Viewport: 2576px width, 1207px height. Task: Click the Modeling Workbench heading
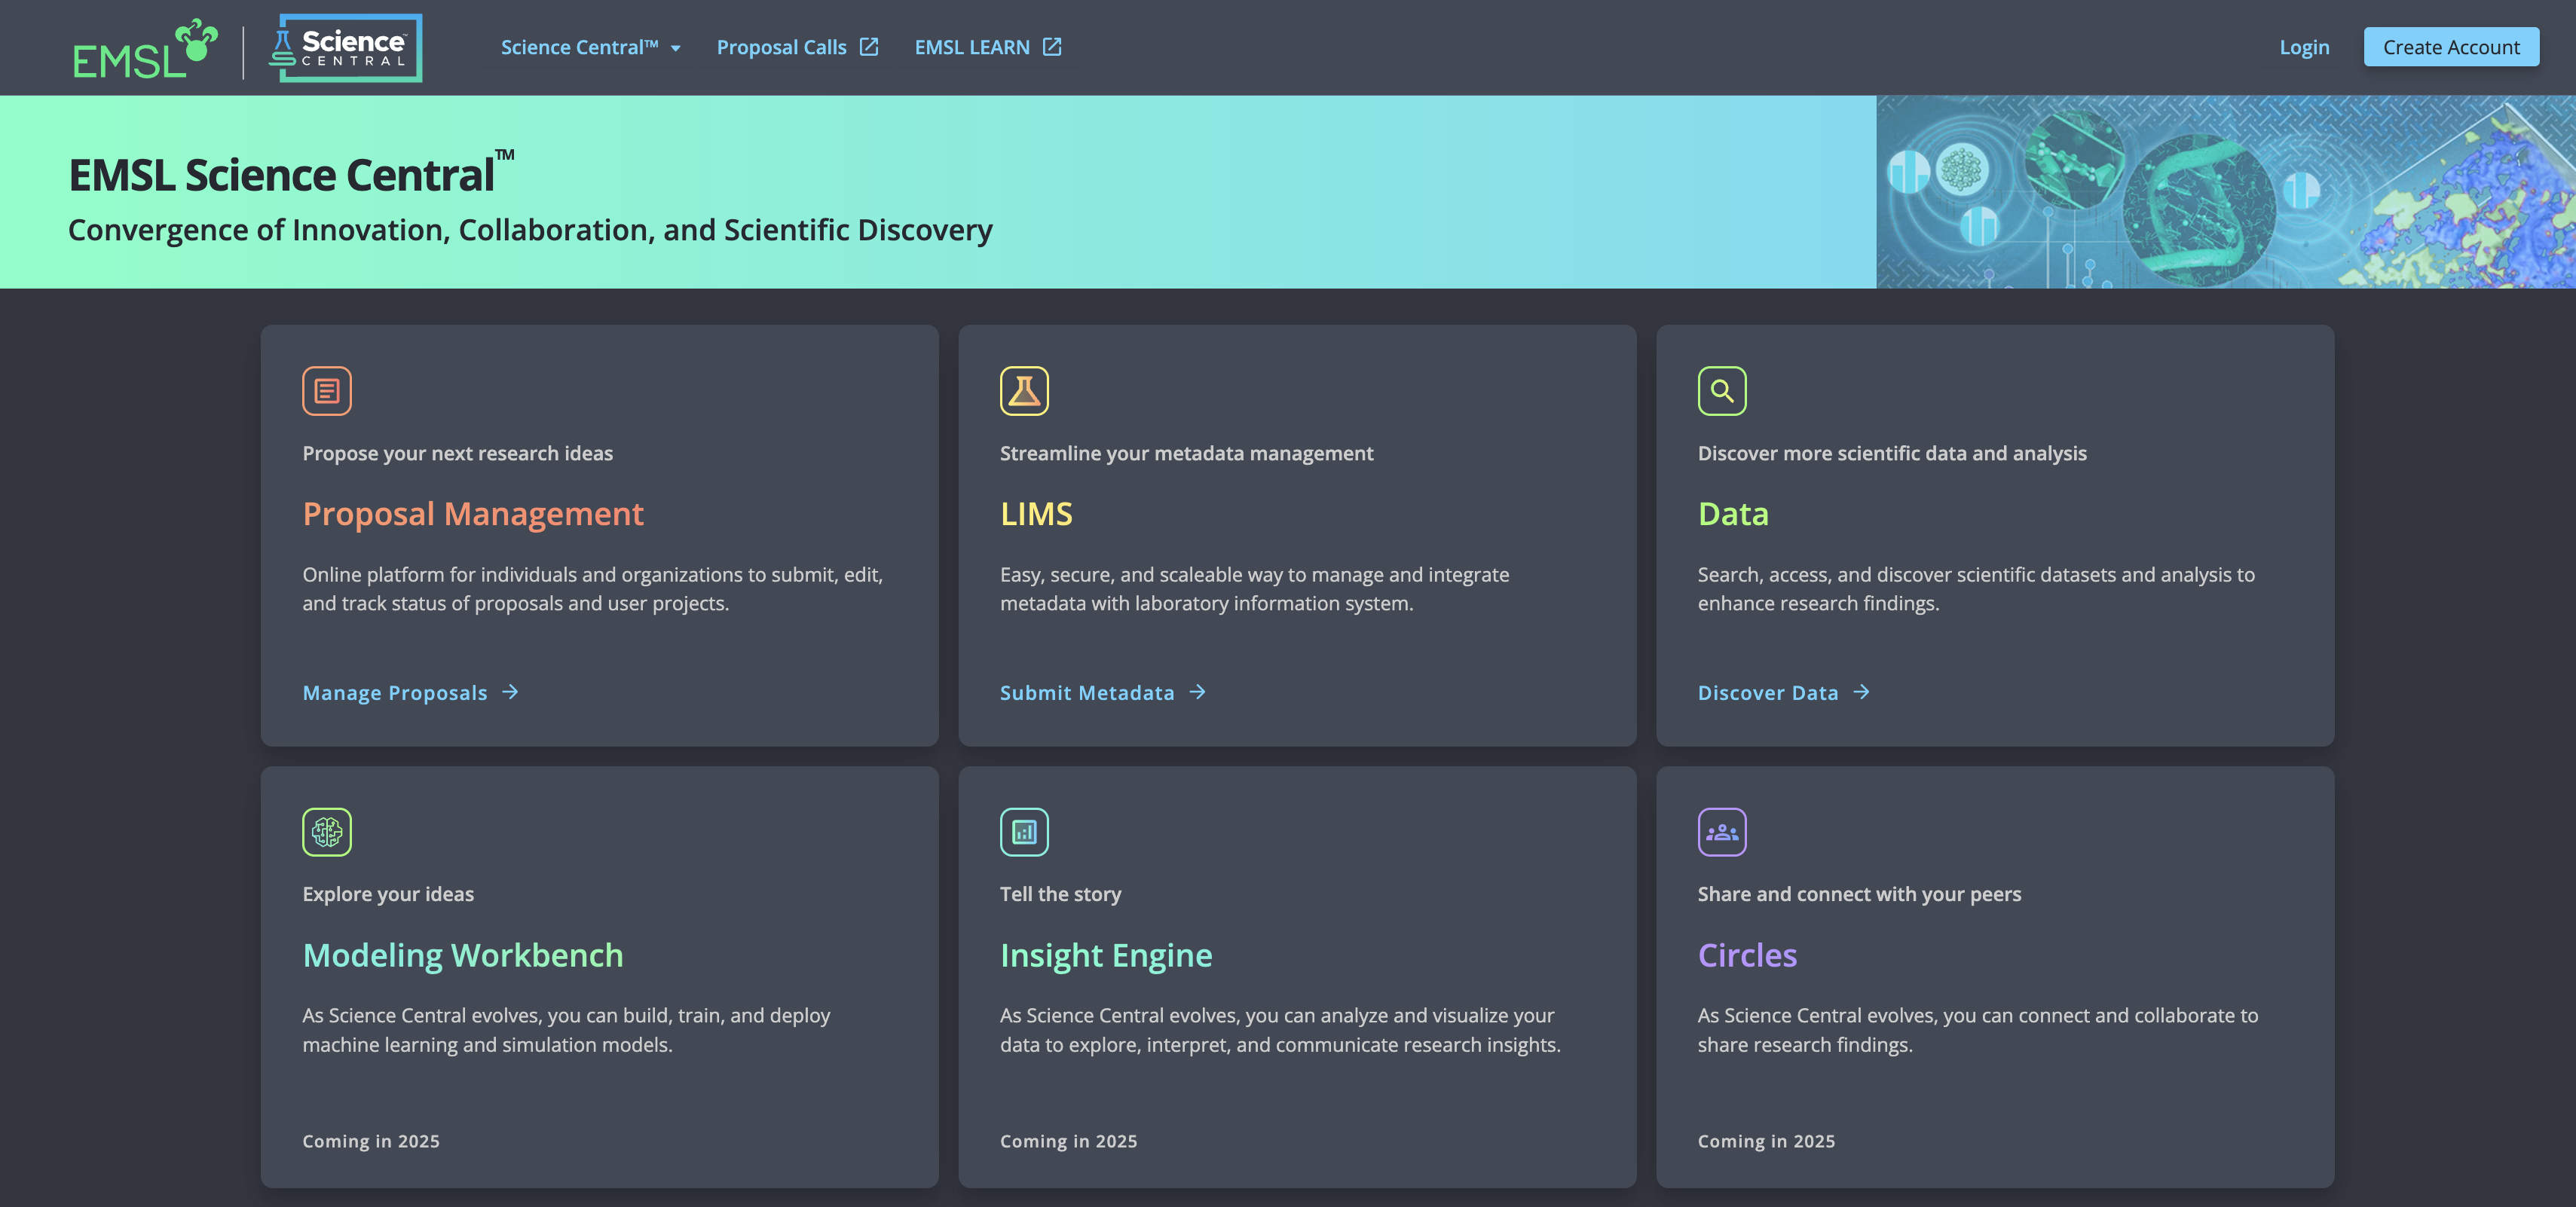click(463, 955)
